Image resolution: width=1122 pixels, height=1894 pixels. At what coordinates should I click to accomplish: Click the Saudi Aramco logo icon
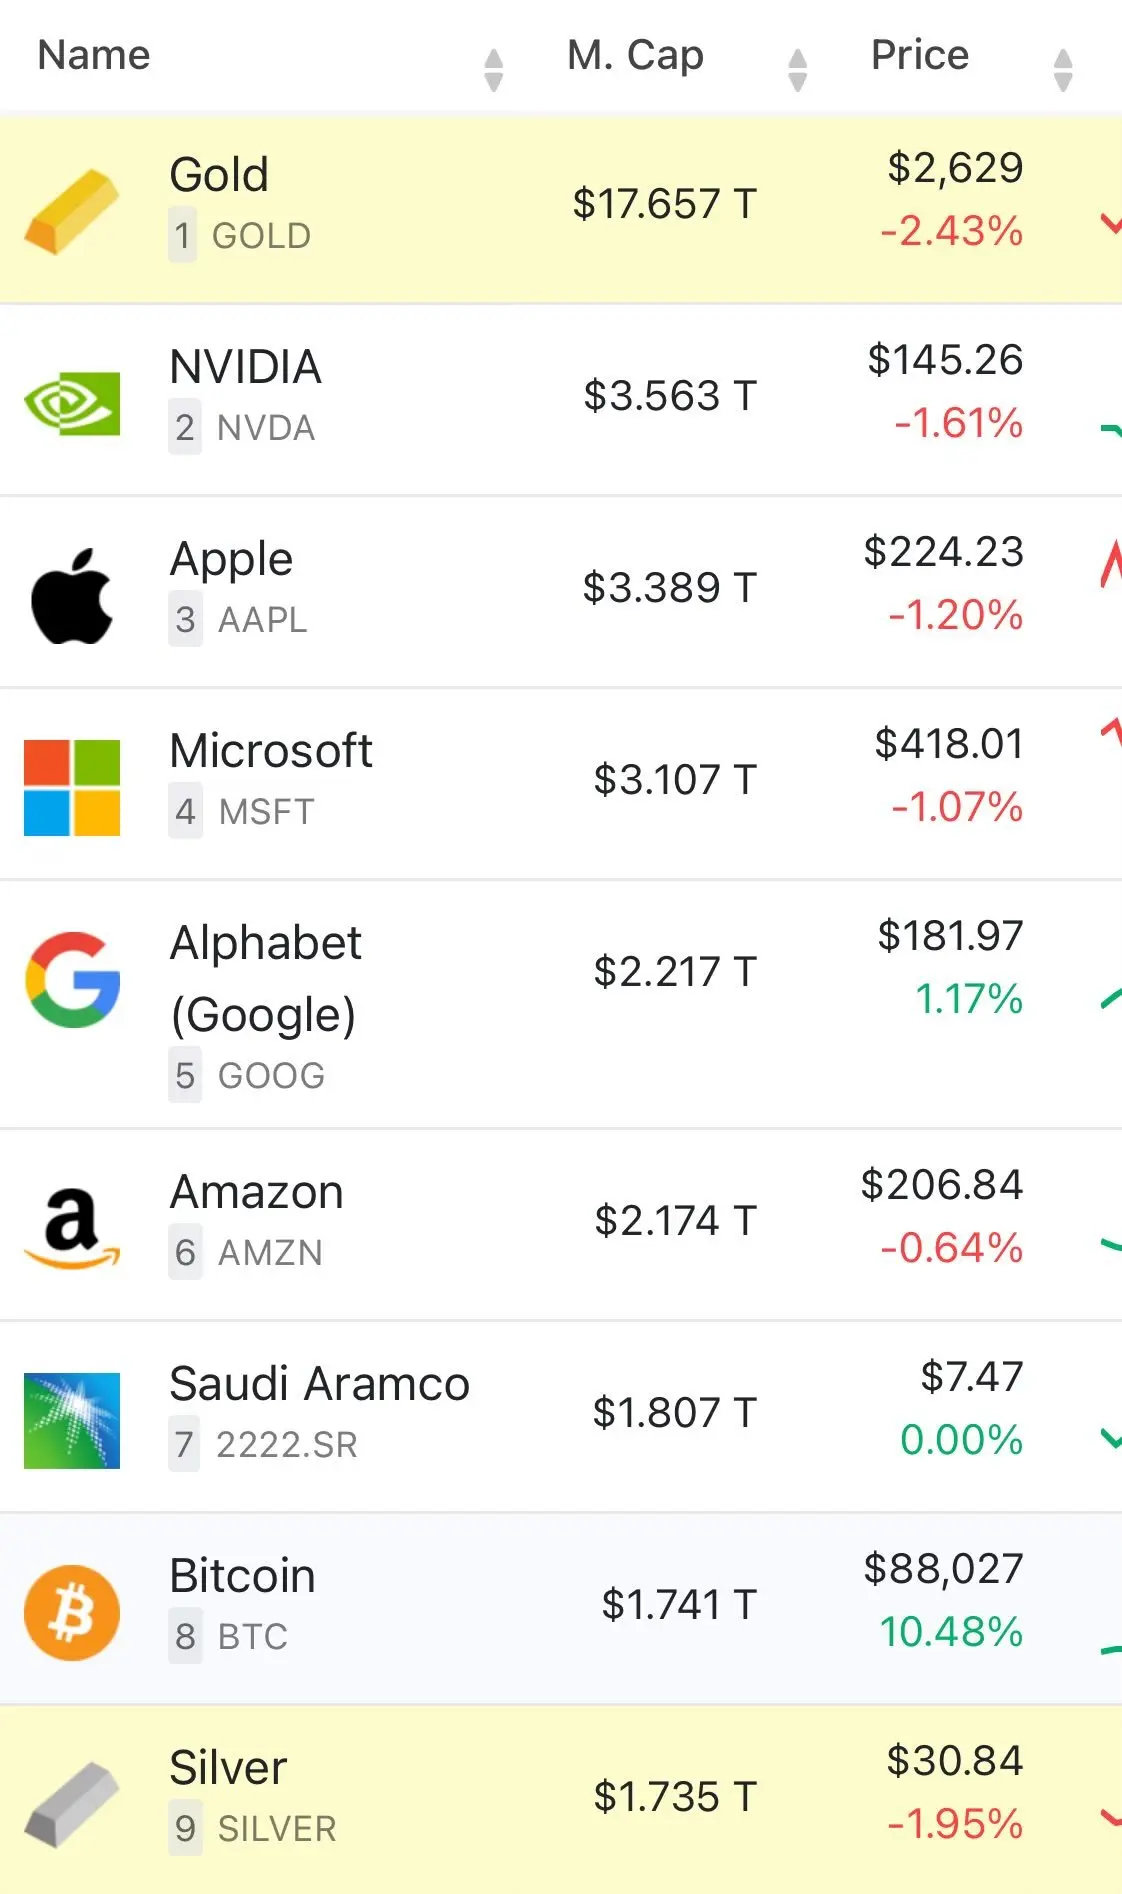pyautogui.click(x=72, y=1421)
